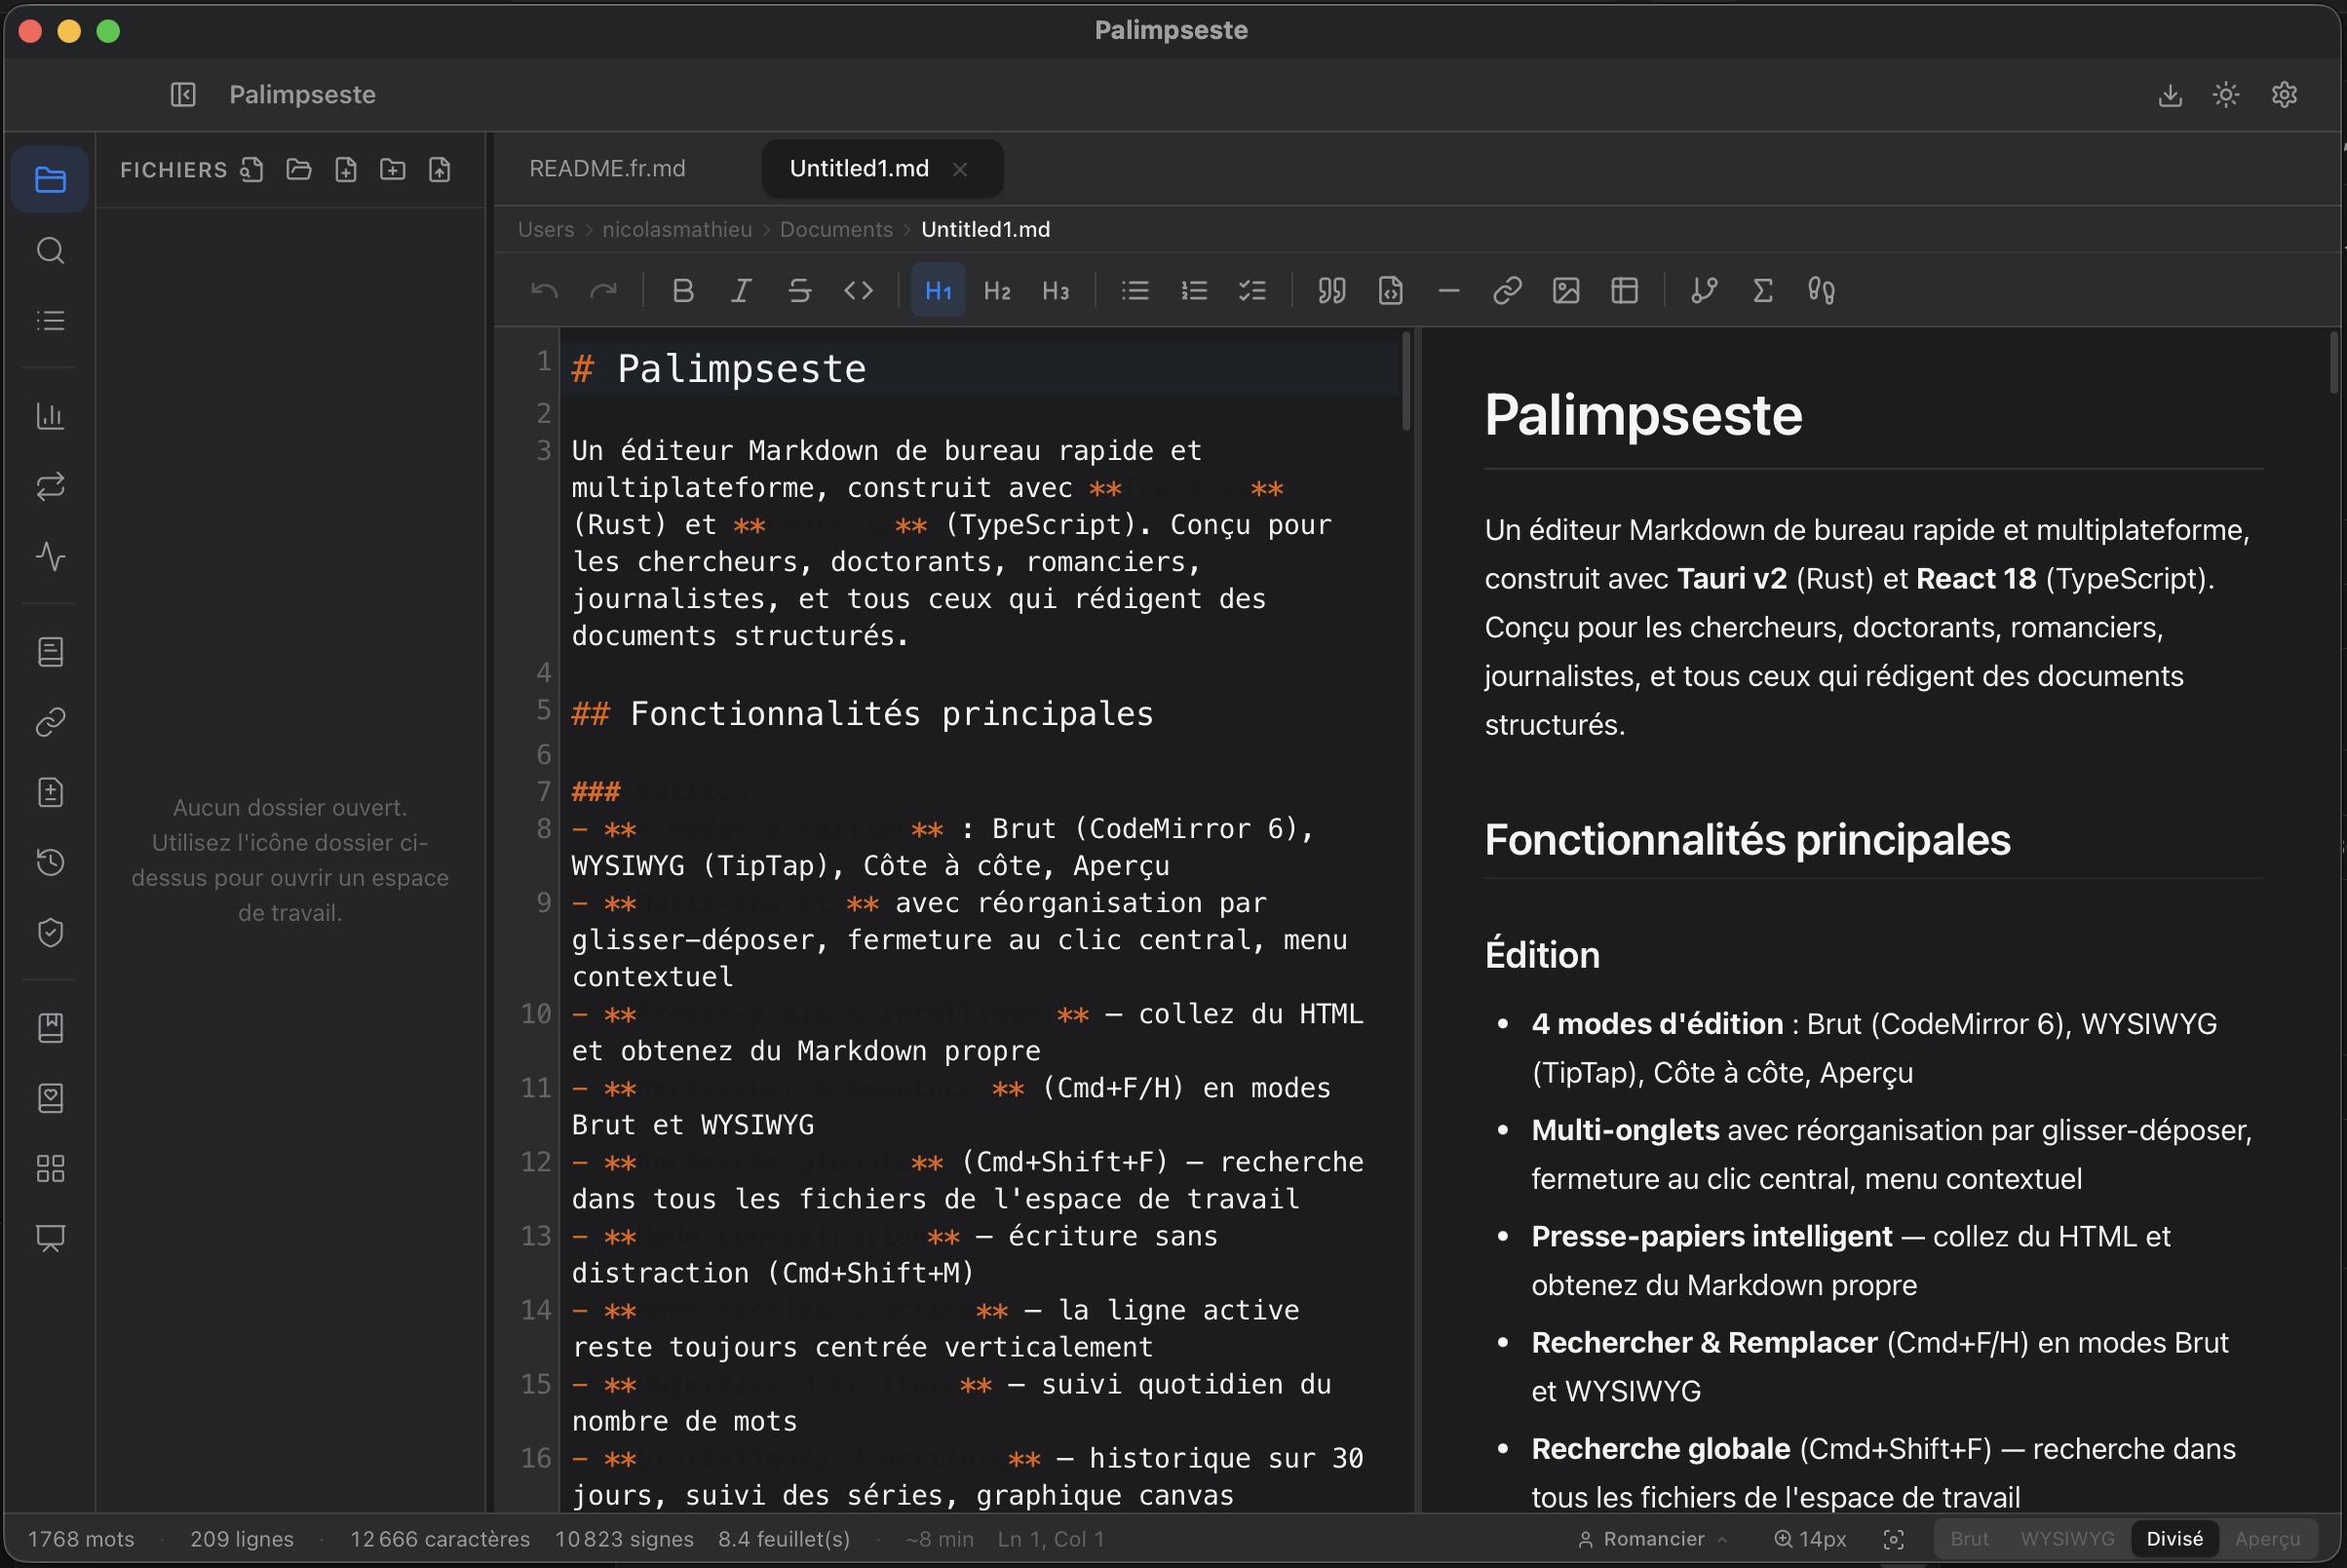Click the export download icon
This screenshot has height=1568, width=2347.
click(2170, 95)
